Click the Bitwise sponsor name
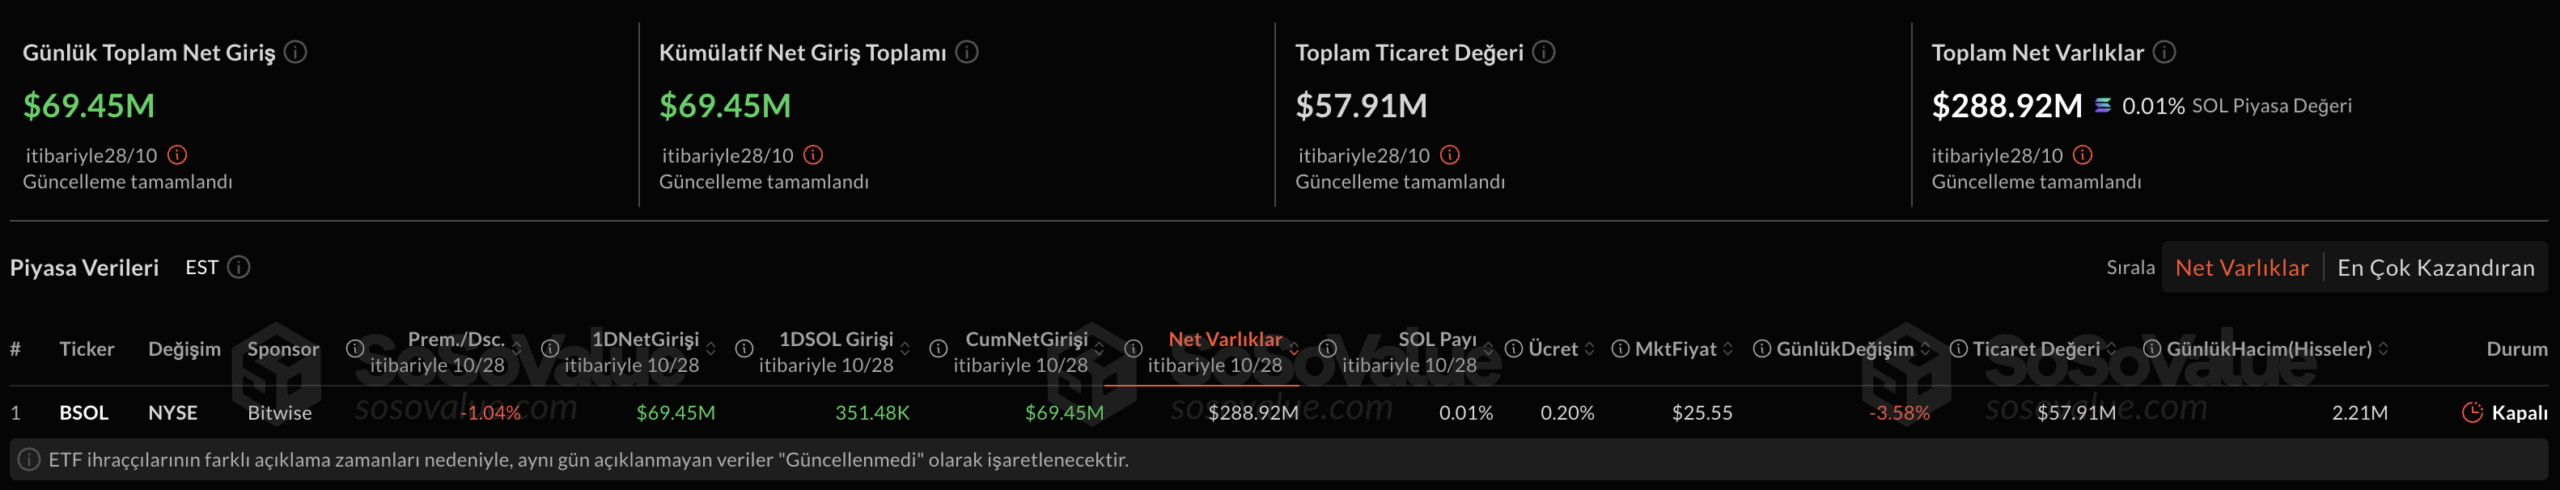Viewport: 2560px width, 490px height. (279, 412)
